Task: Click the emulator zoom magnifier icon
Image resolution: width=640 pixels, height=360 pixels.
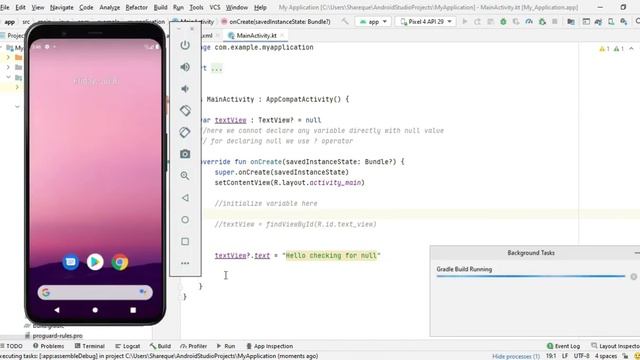Action: tap(185, 176)
